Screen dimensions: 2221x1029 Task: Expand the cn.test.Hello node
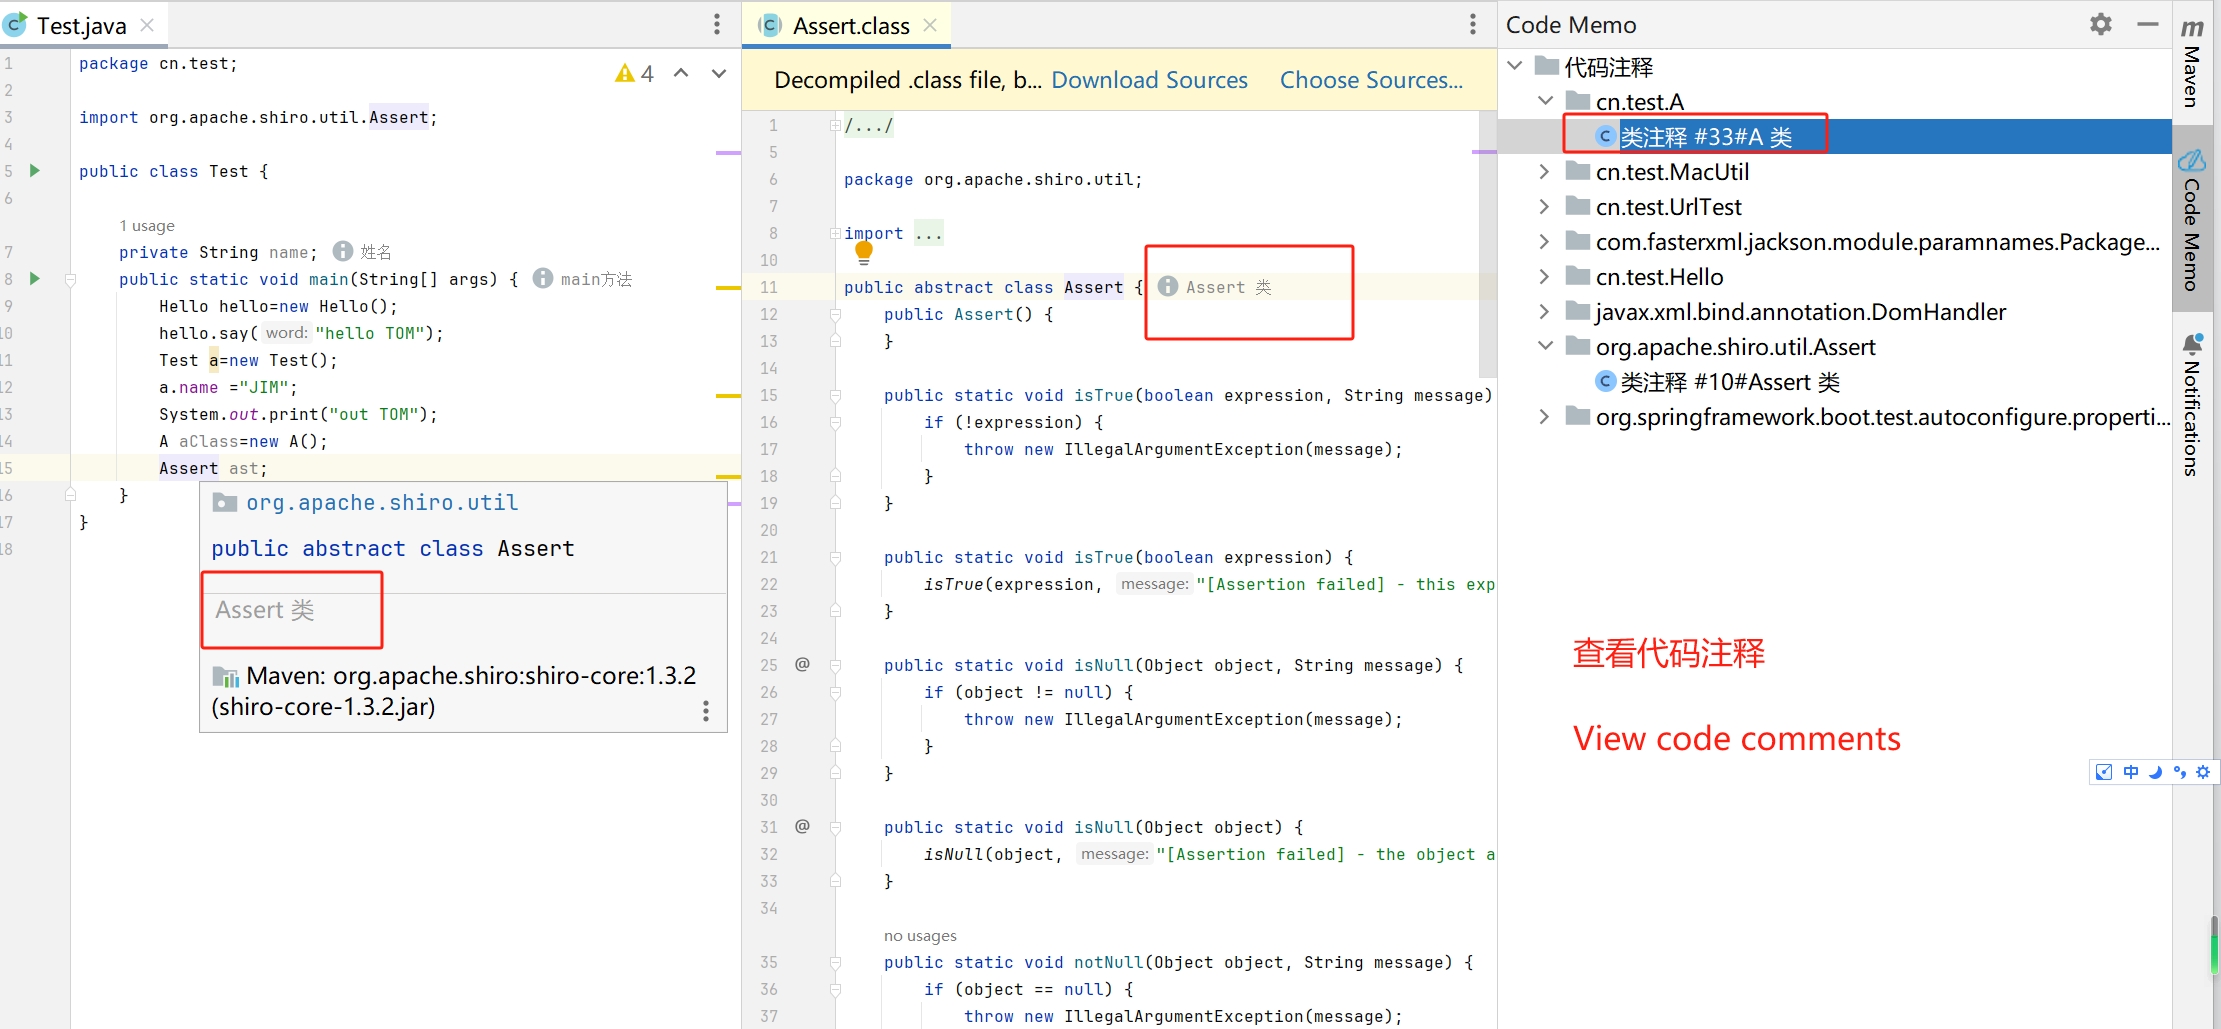tap(1545, 276)
